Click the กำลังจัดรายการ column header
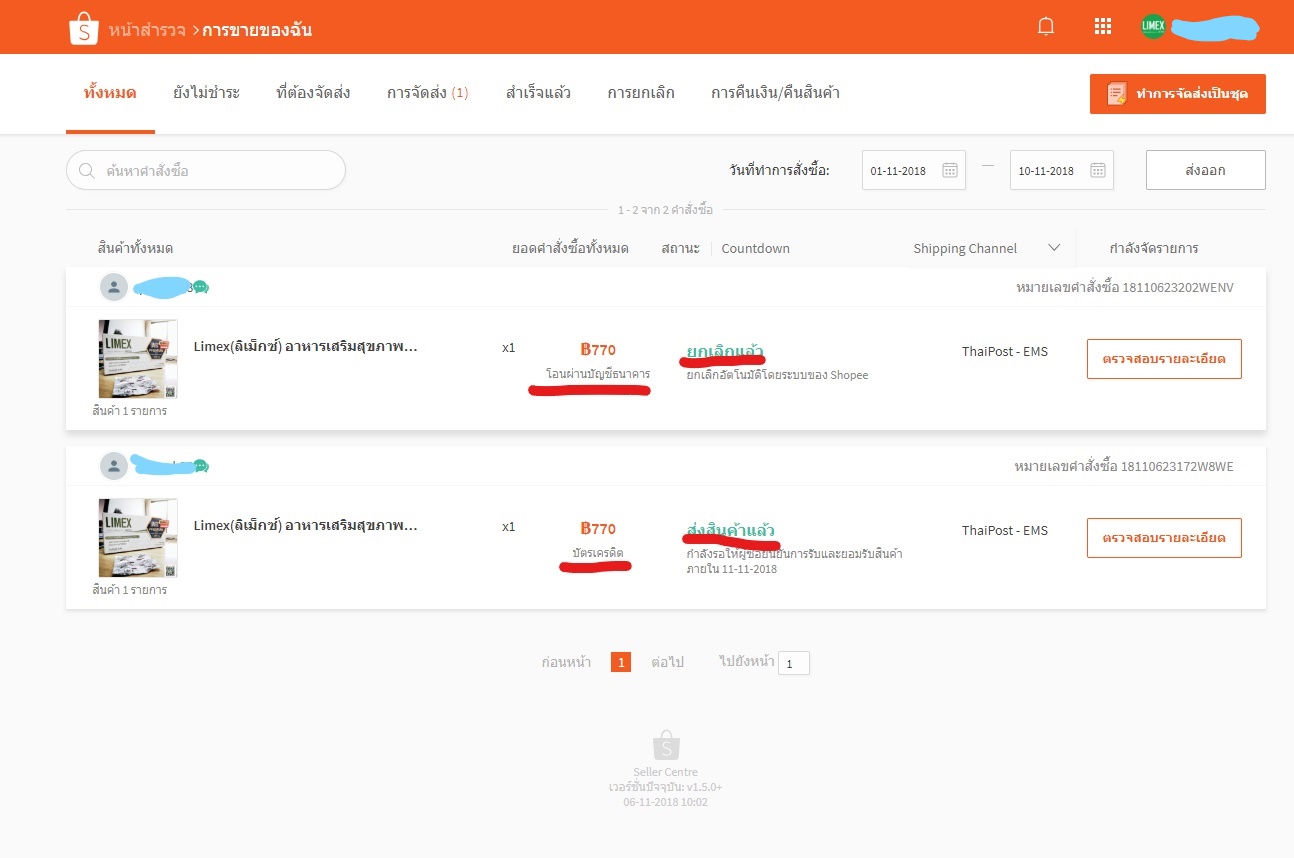 (x=1154, y=248)
